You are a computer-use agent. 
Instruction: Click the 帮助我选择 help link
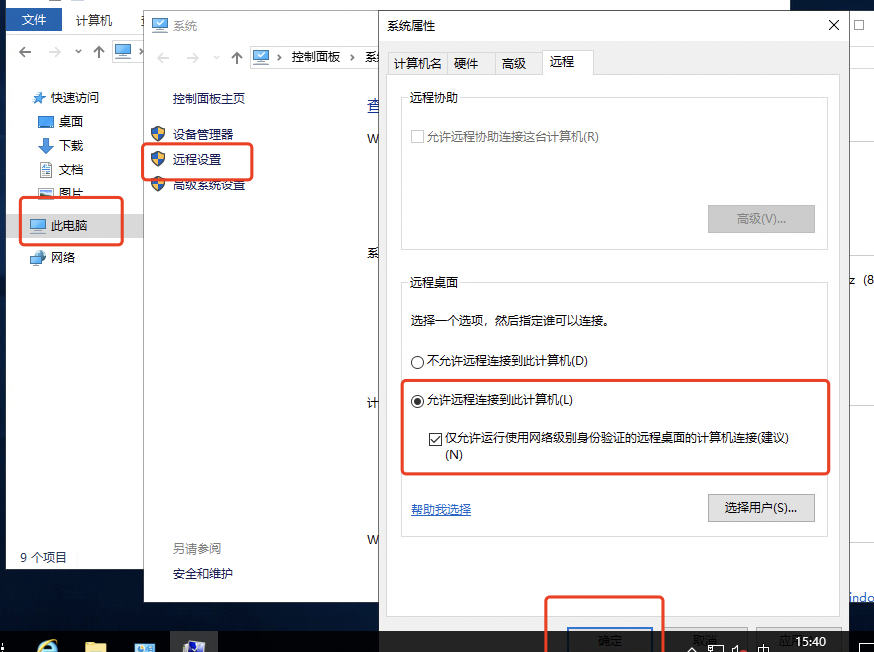[440, 509]
